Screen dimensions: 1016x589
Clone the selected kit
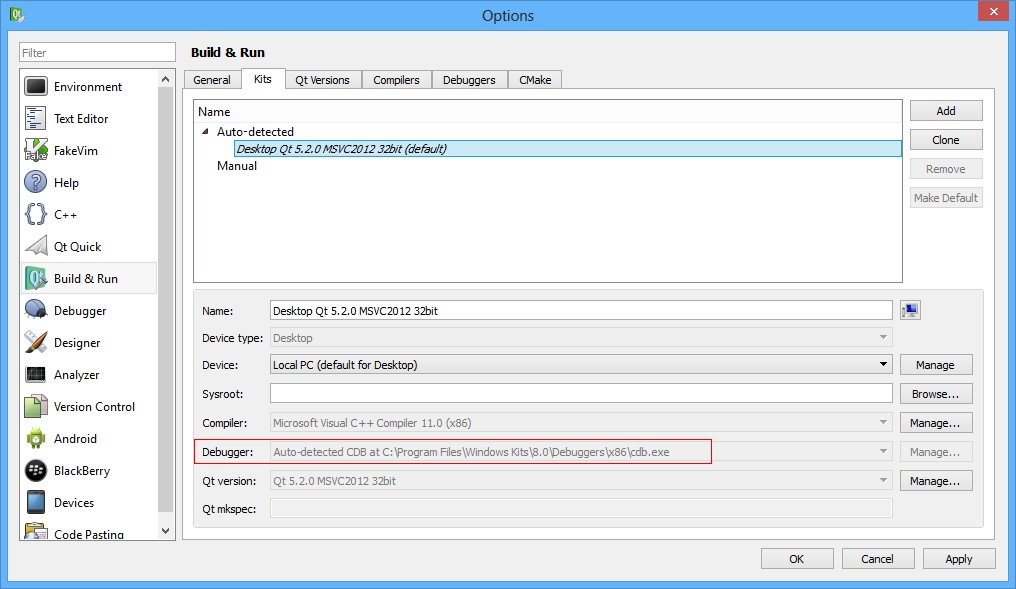946,140
